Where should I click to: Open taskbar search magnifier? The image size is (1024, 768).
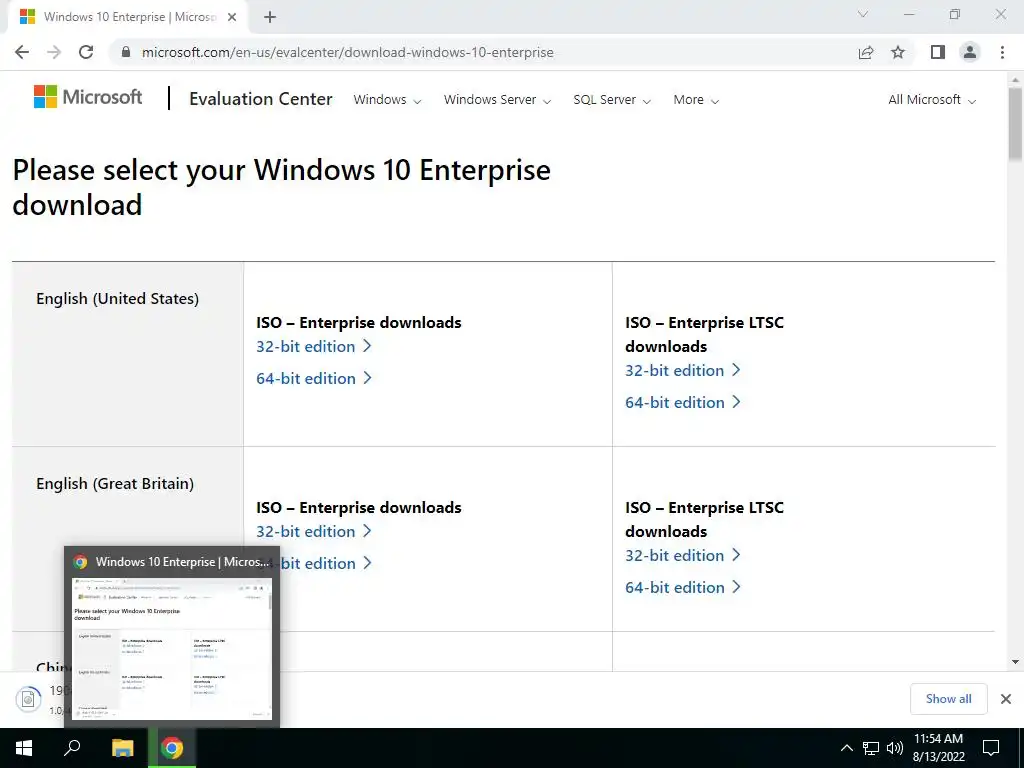click(x=72, y=748)
